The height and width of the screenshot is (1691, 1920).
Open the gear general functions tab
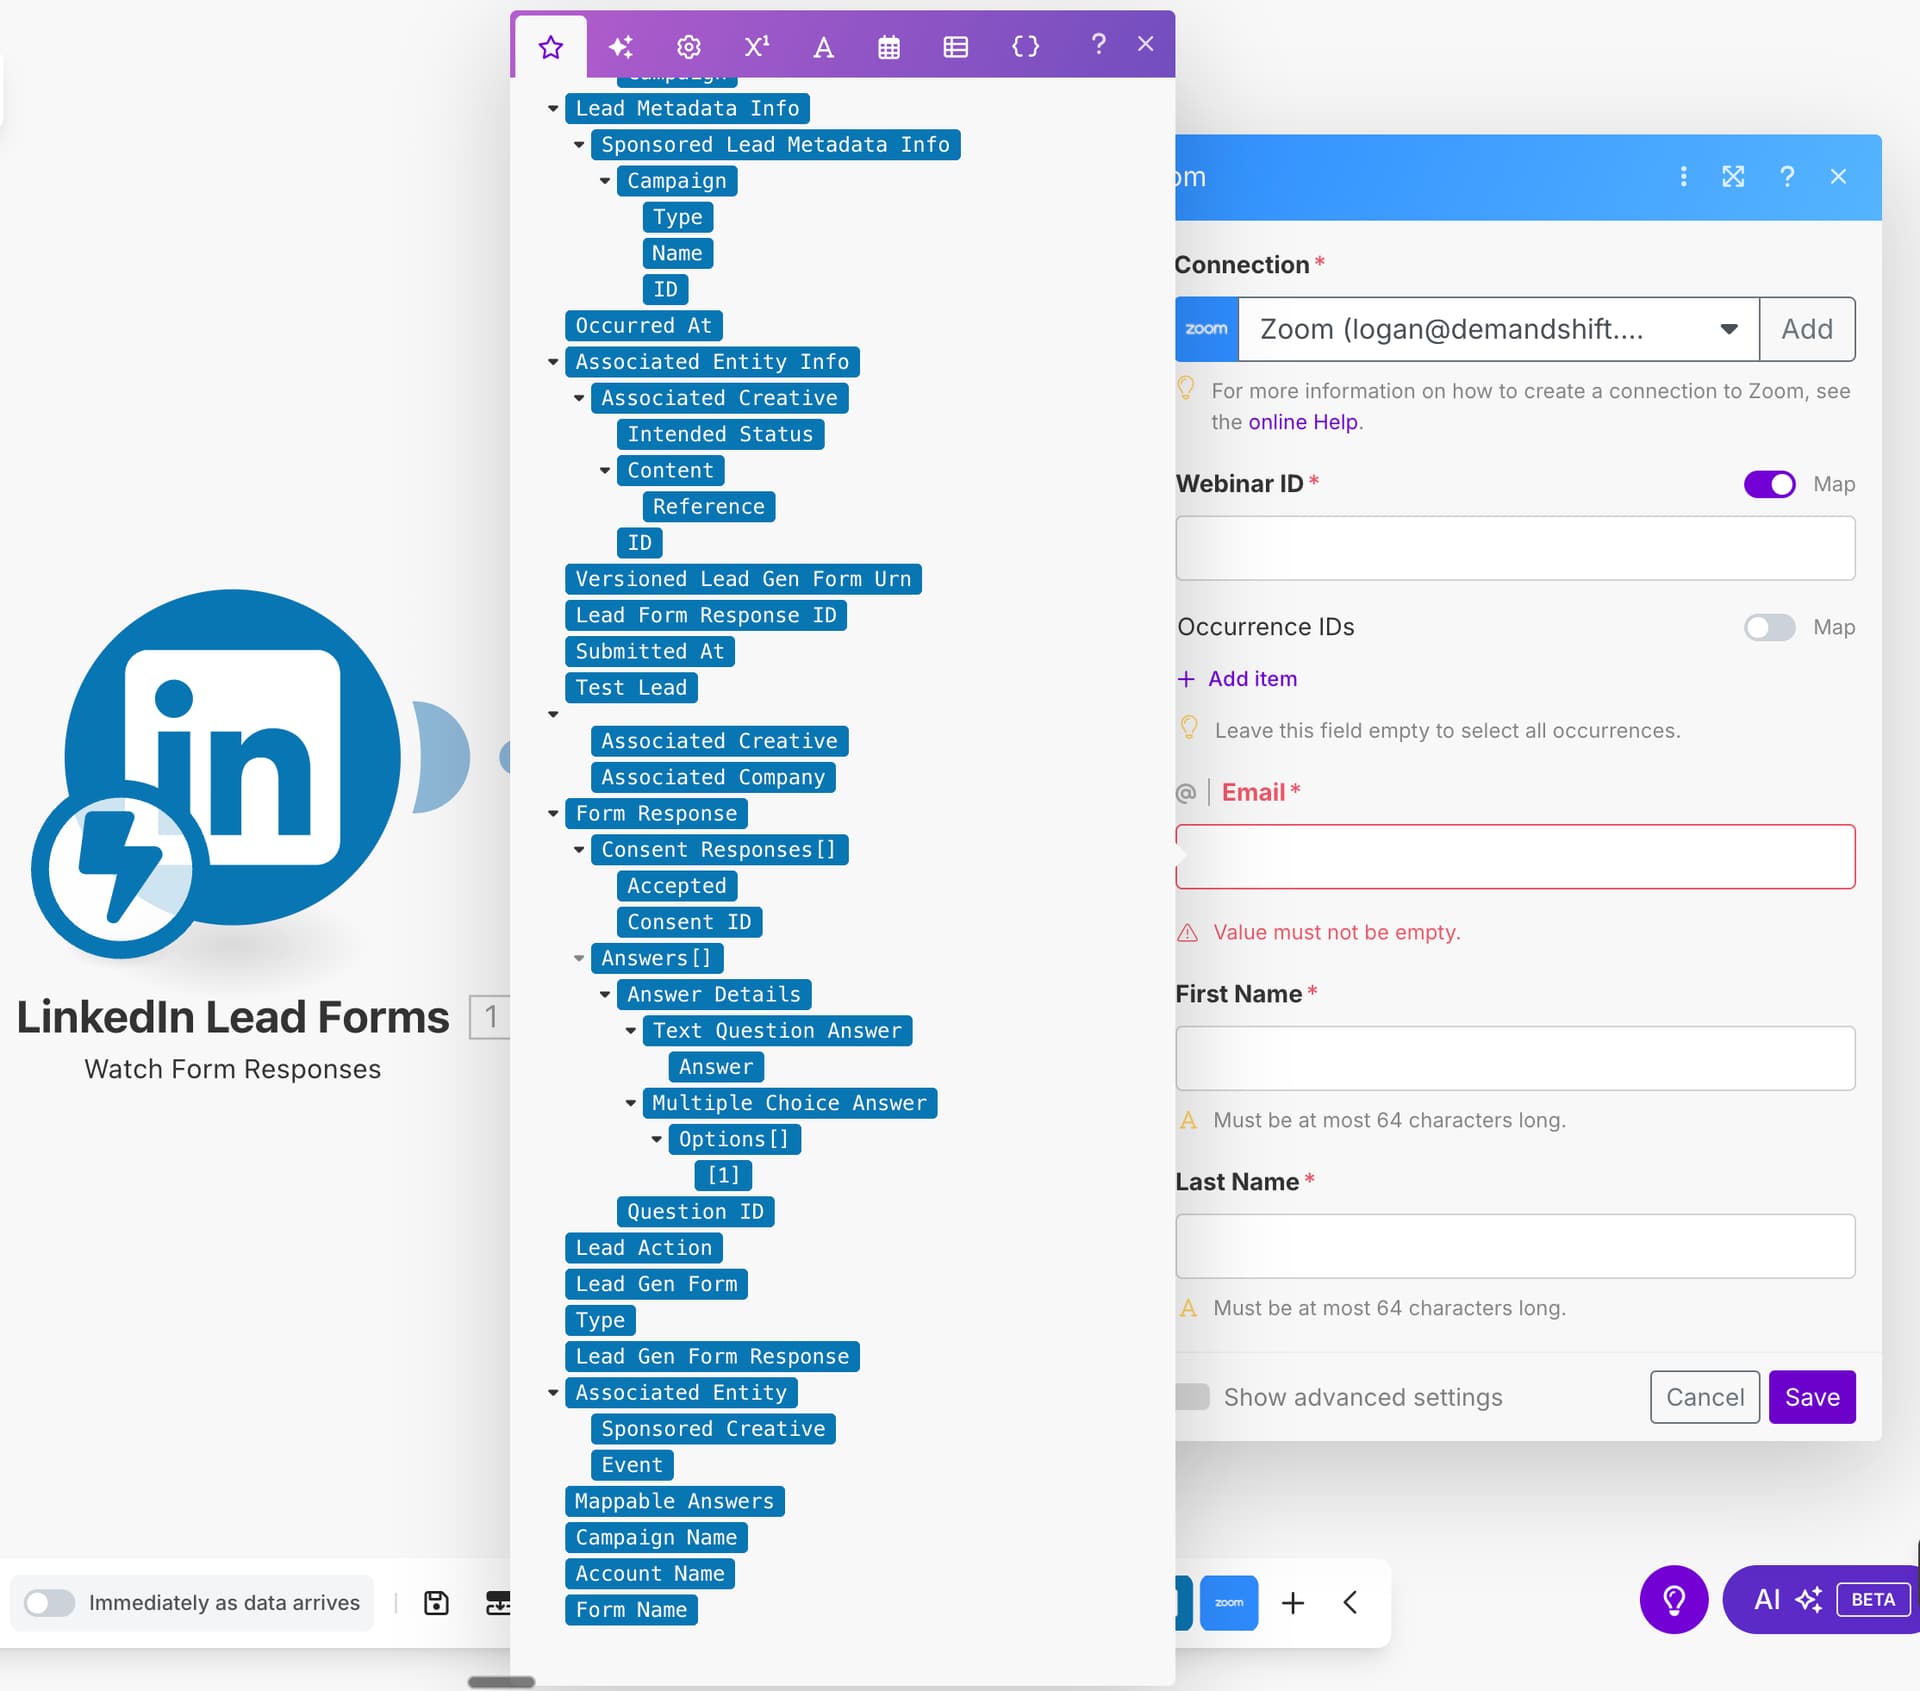688,46
